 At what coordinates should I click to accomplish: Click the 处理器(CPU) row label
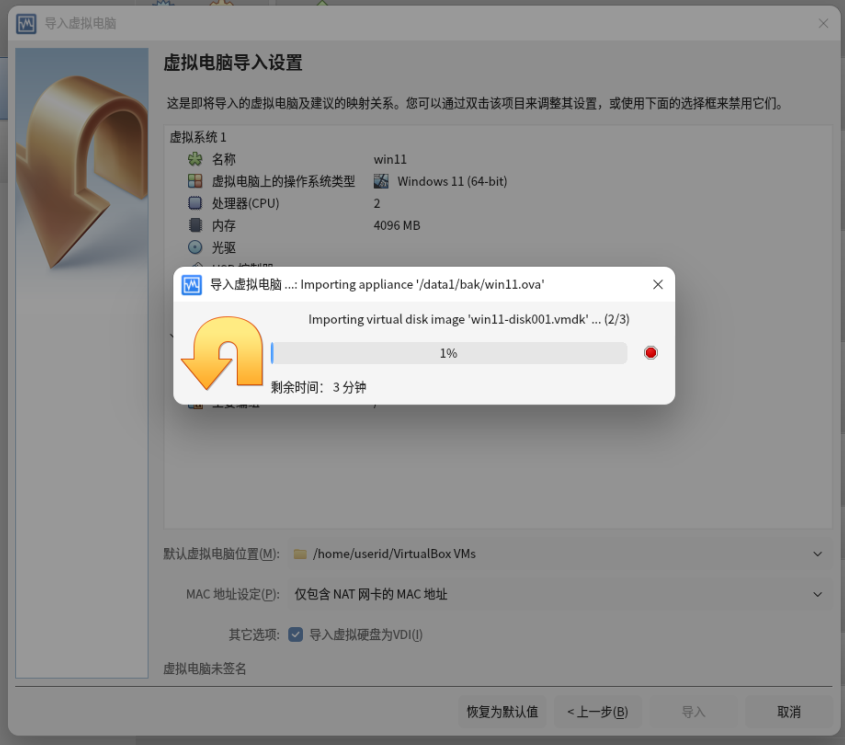(x=245, y=204)
